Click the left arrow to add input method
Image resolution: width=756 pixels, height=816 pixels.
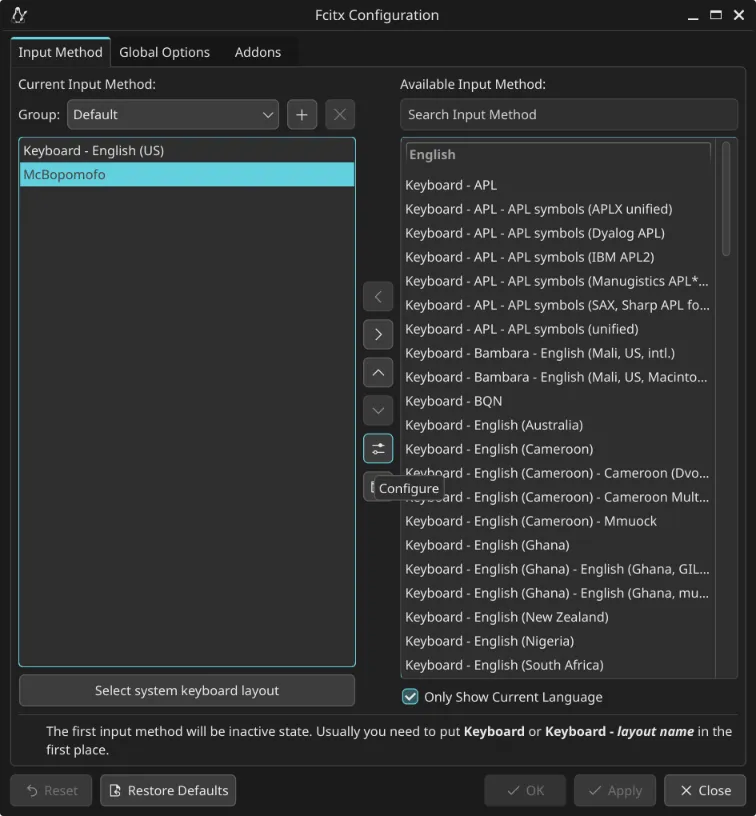(x=378, y=297)
